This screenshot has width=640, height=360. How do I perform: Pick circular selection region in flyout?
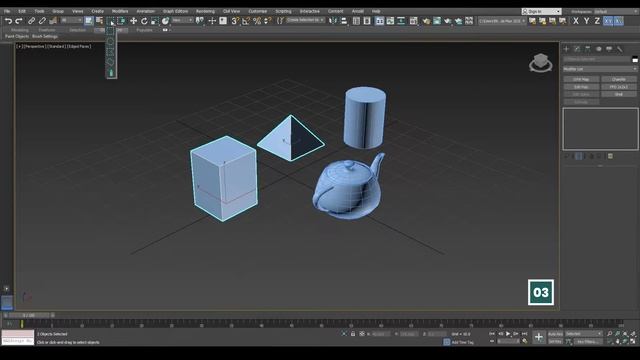pyautogui.click(x=111, y=41)
